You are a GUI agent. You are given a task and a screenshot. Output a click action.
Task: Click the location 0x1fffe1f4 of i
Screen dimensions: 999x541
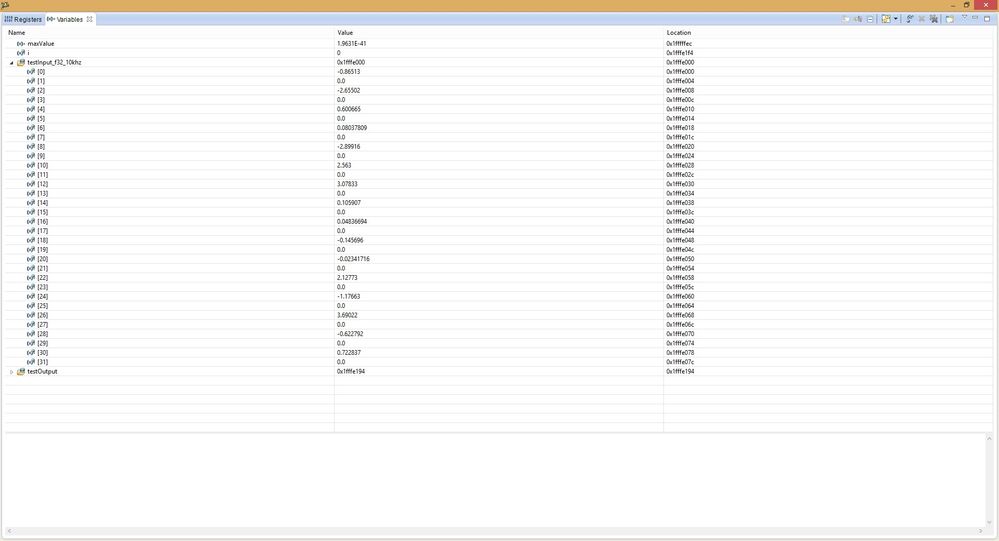pyautogui.click(x=680, y=53)
